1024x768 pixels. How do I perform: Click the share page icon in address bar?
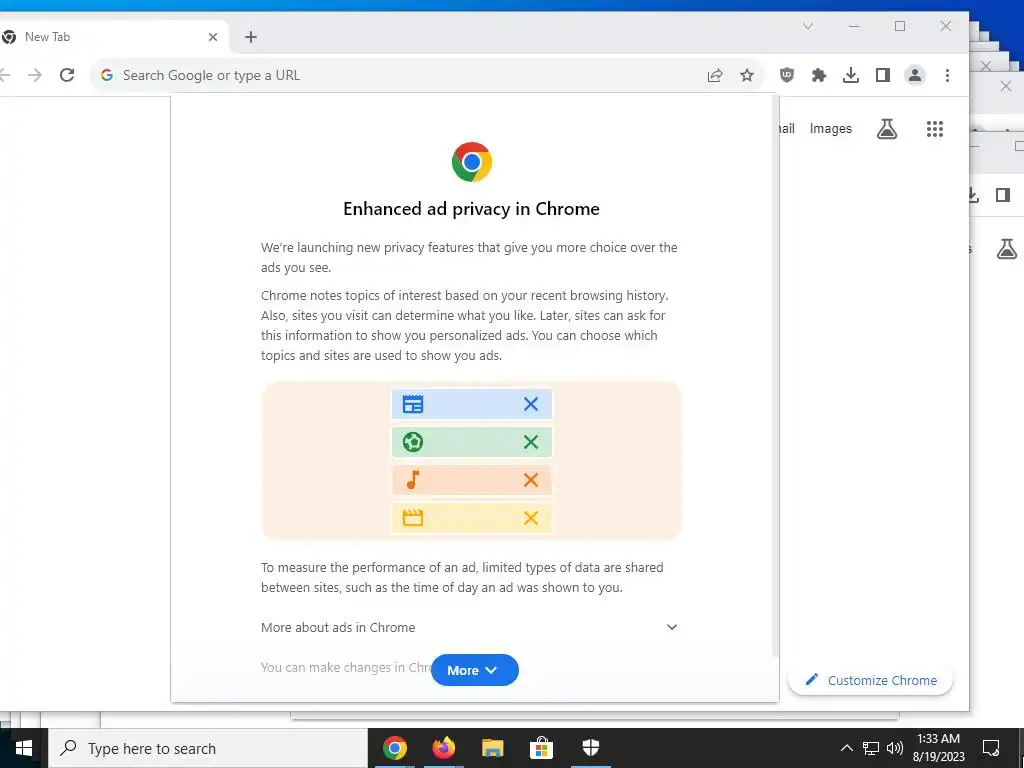(714, 75)
